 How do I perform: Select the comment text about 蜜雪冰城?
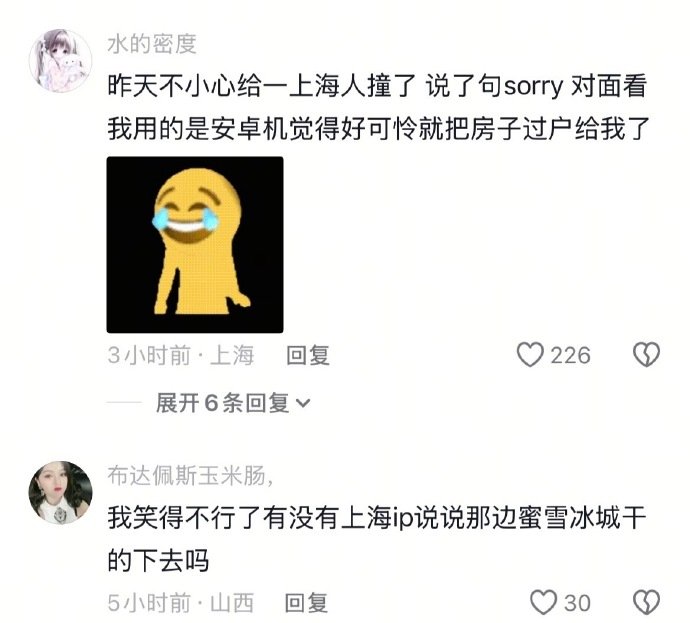coord(377,539)
